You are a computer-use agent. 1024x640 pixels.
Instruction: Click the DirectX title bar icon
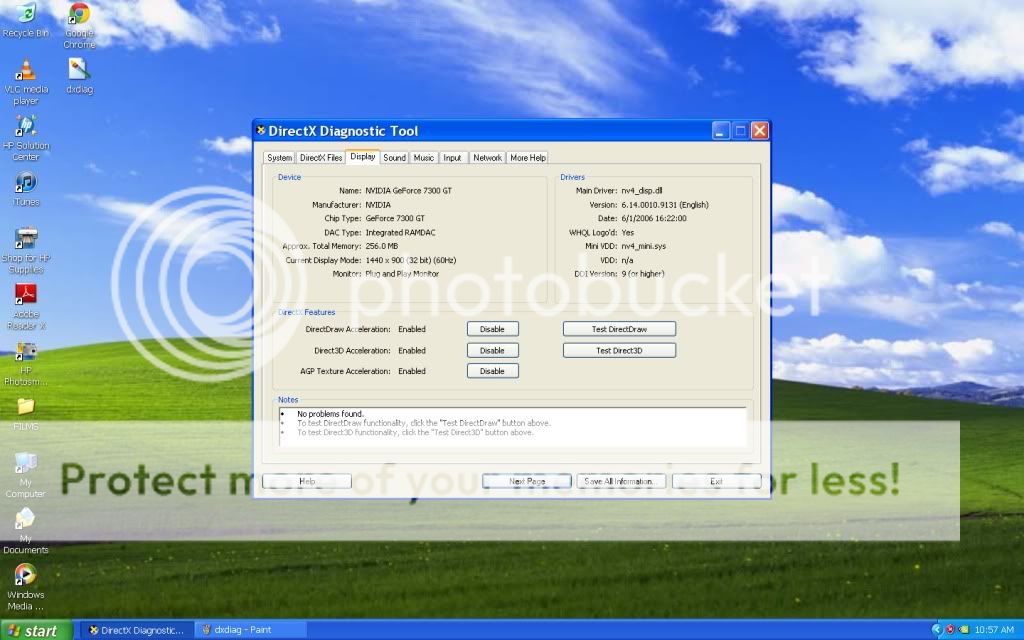261,130
